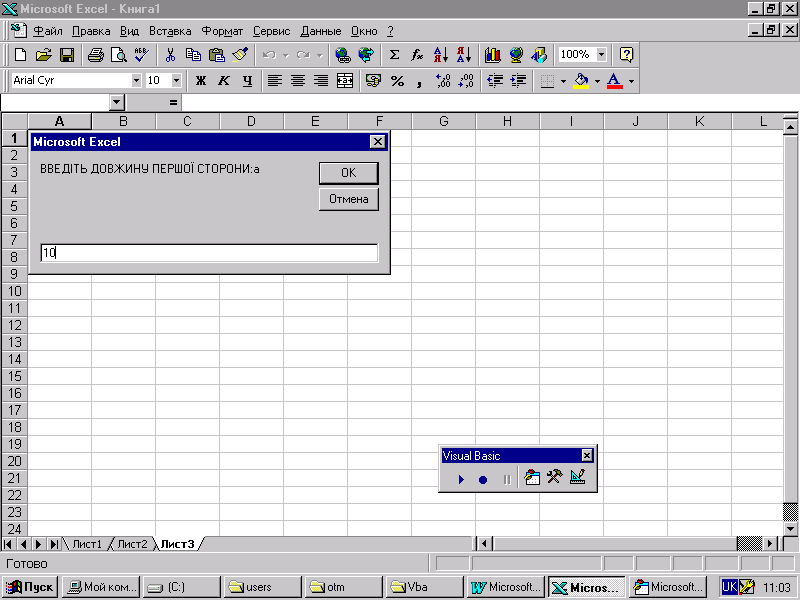Open Visual Basic Editor icon
Screen dimensions: 800x600
(x=532, y=478)
